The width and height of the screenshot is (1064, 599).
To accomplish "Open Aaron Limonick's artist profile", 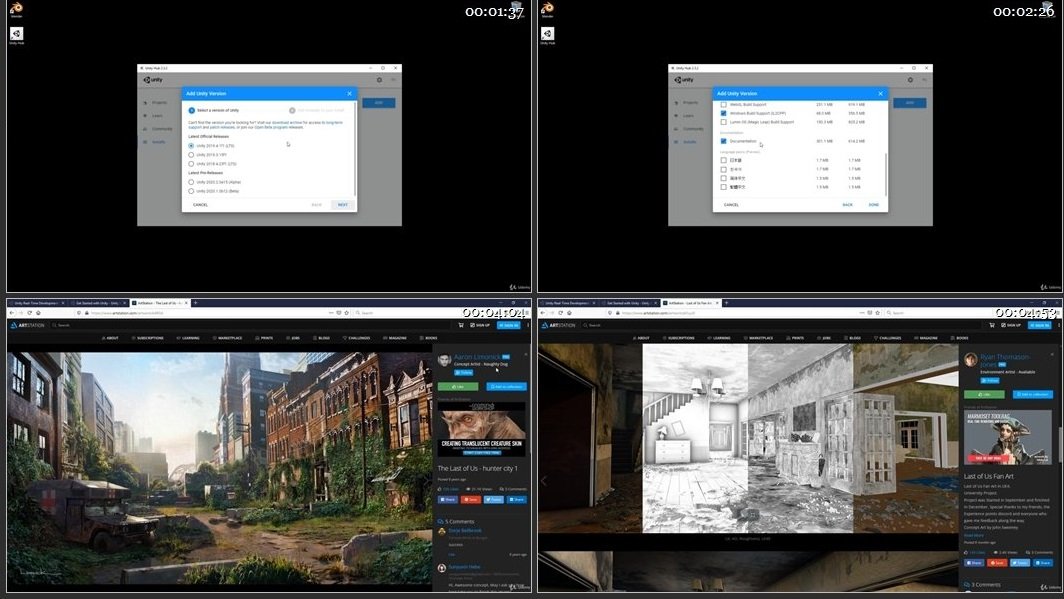I will tap(477, 357).
